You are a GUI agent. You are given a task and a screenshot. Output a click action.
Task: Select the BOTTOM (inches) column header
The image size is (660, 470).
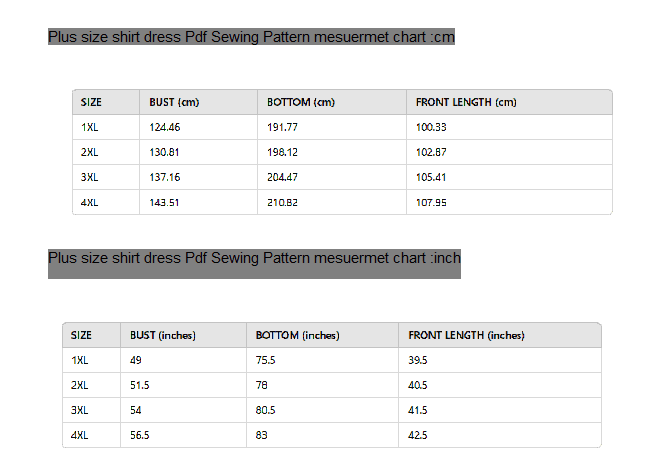[298, 335]
